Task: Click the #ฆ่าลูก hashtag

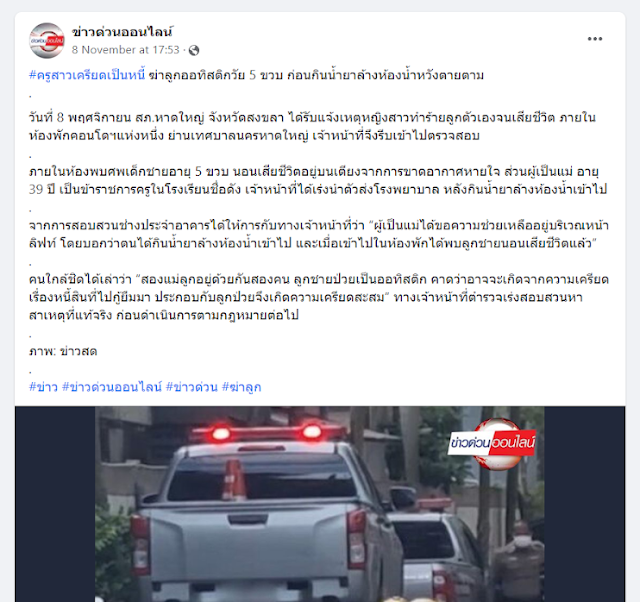Action: [x=241, y=387]
